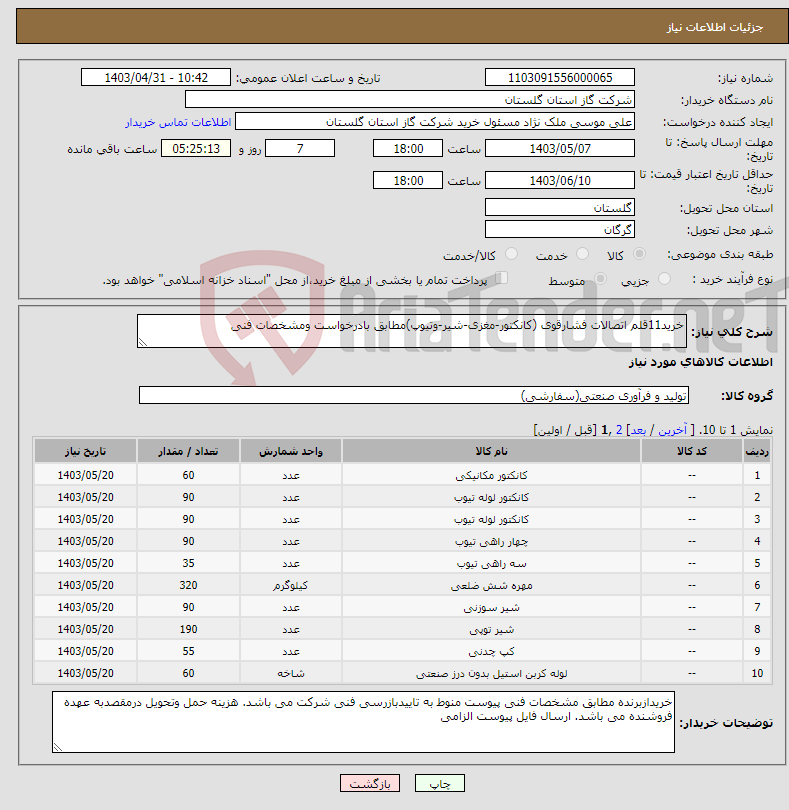The image size is (789, 810).
Task: Select the کپ چدنی item
Action: click(403, 651)
